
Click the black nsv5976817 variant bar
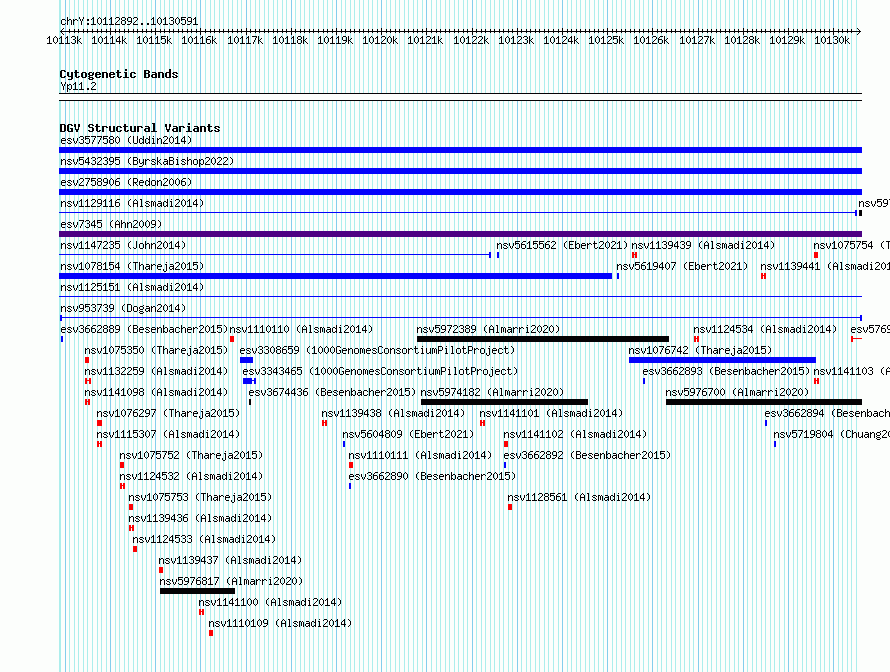pyautogui.click(x=198, y=591)
